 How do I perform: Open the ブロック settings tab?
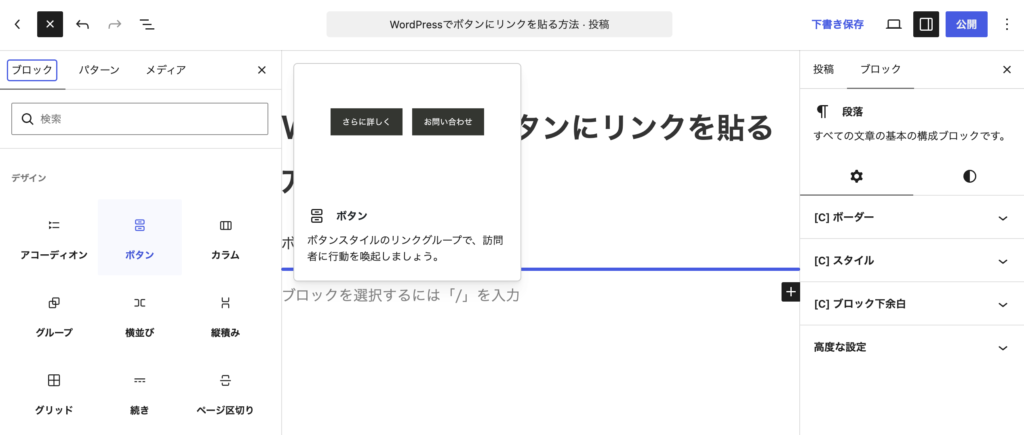pos(880,69)
